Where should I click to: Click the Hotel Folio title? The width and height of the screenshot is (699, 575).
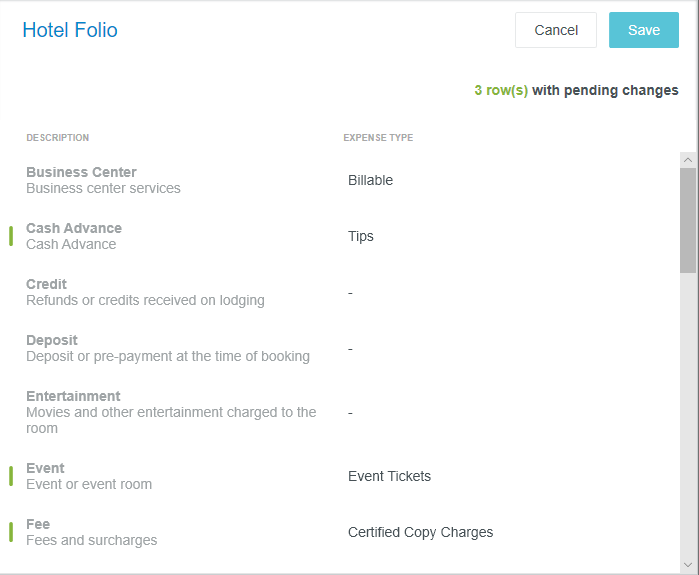tap(70, 30)
